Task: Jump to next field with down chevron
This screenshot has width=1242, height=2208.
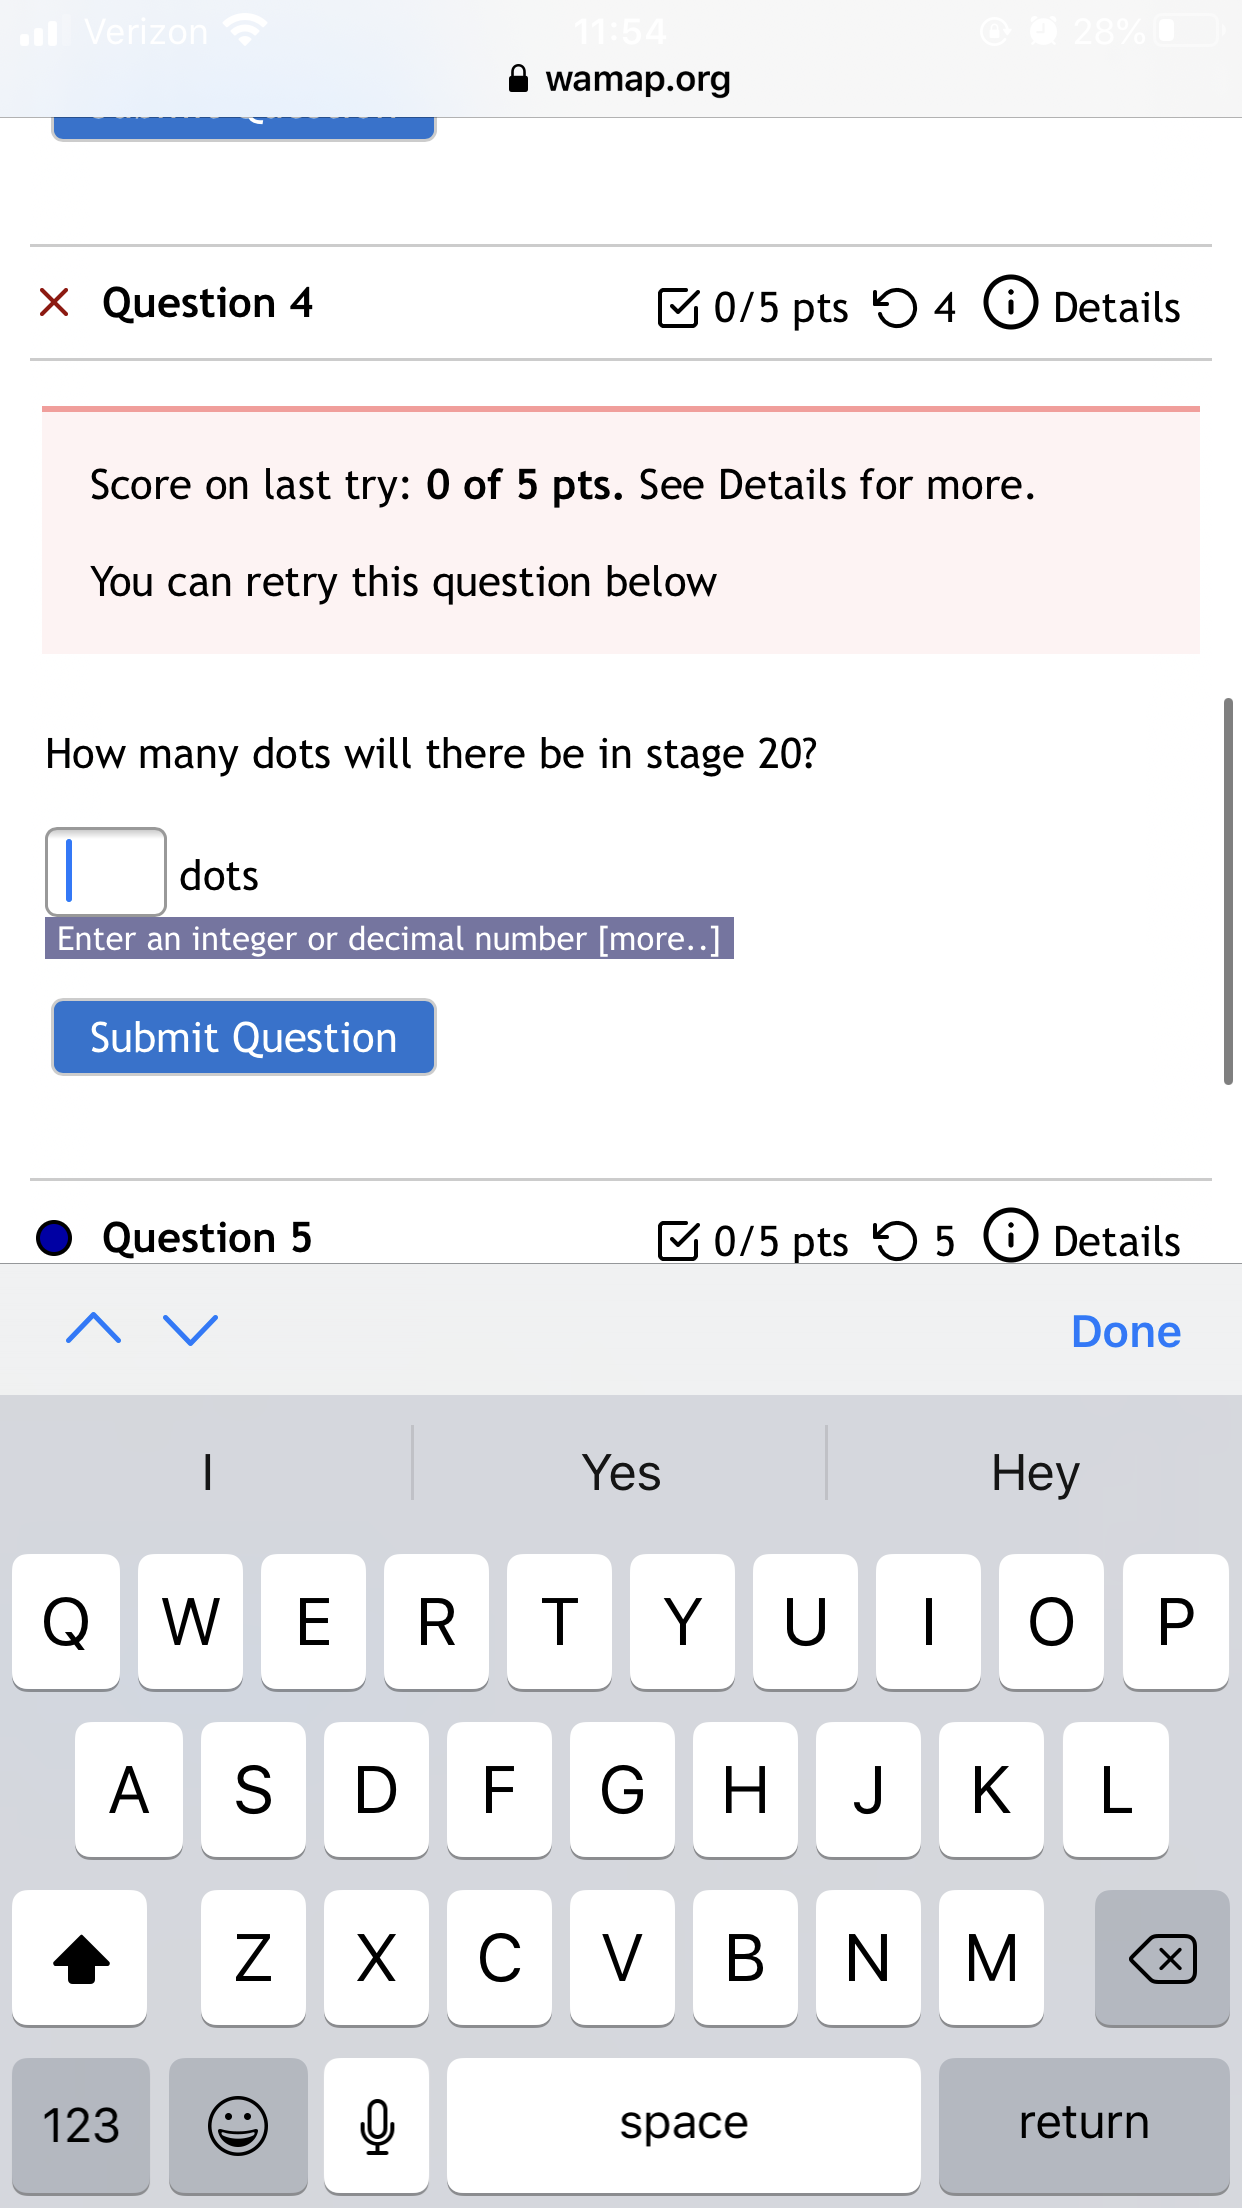Action: (190, 1329)
